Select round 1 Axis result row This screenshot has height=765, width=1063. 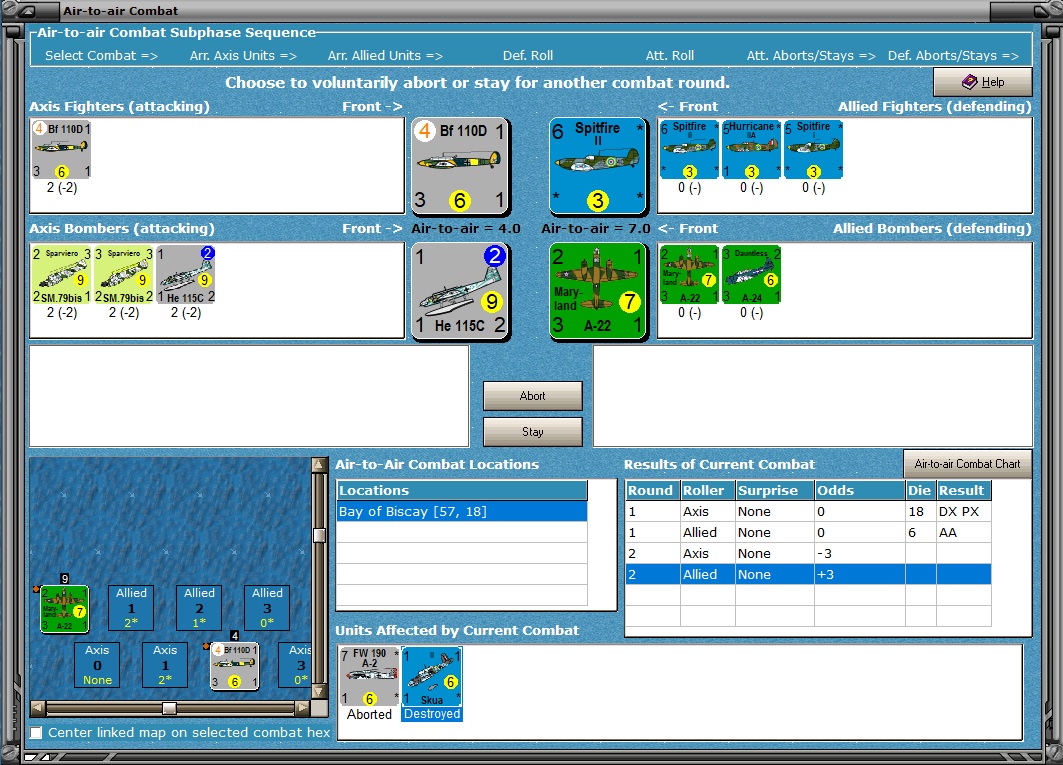click(x=808, y=511)
